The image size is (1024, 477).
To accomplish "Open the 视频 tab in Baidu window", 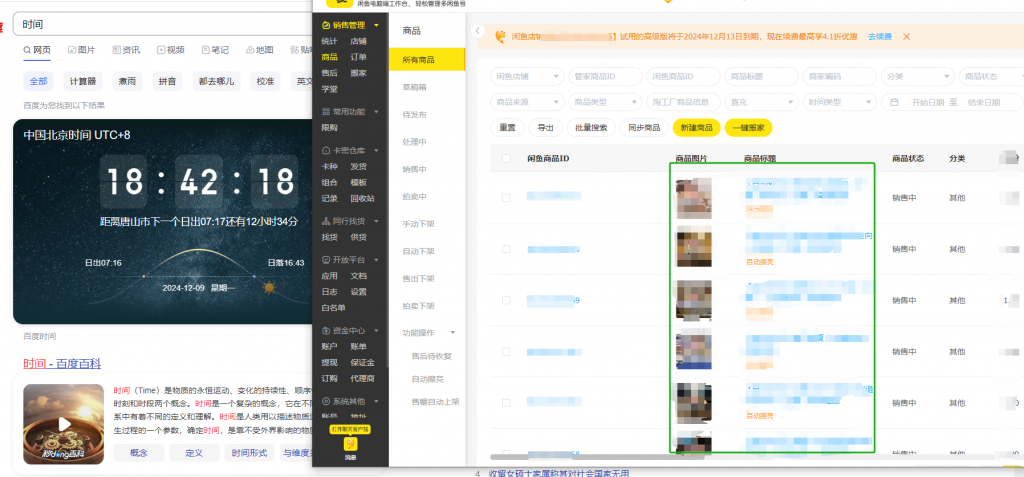I will 170,50.
